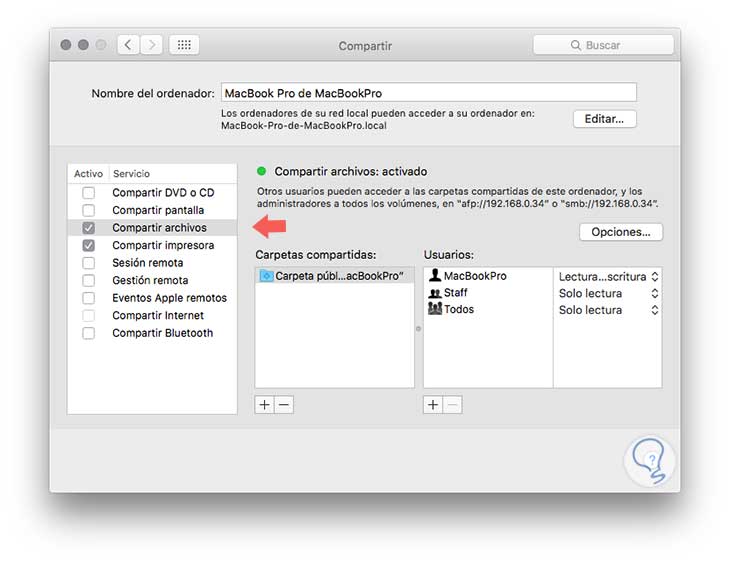
Task: Select the MacBookPro user row
Action: click(x=488, y=276)
